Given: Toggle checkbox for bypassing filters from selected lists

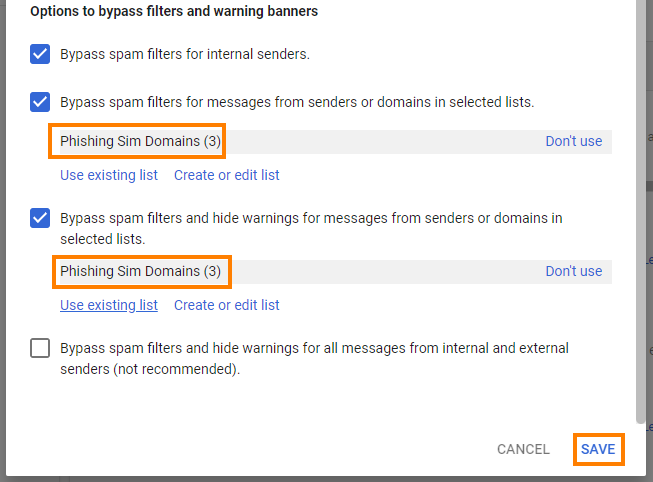Looking at the screenshot, I should point(40,102).
